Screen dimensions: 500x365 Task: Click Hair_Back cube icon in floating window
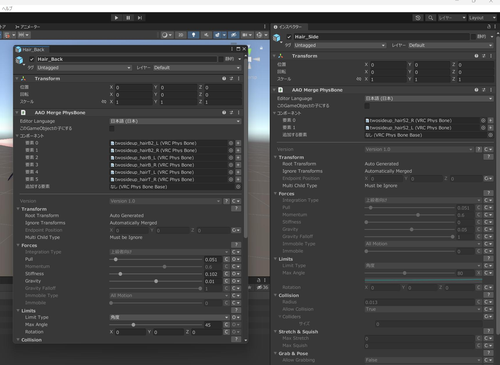click(x=19, y=60)
